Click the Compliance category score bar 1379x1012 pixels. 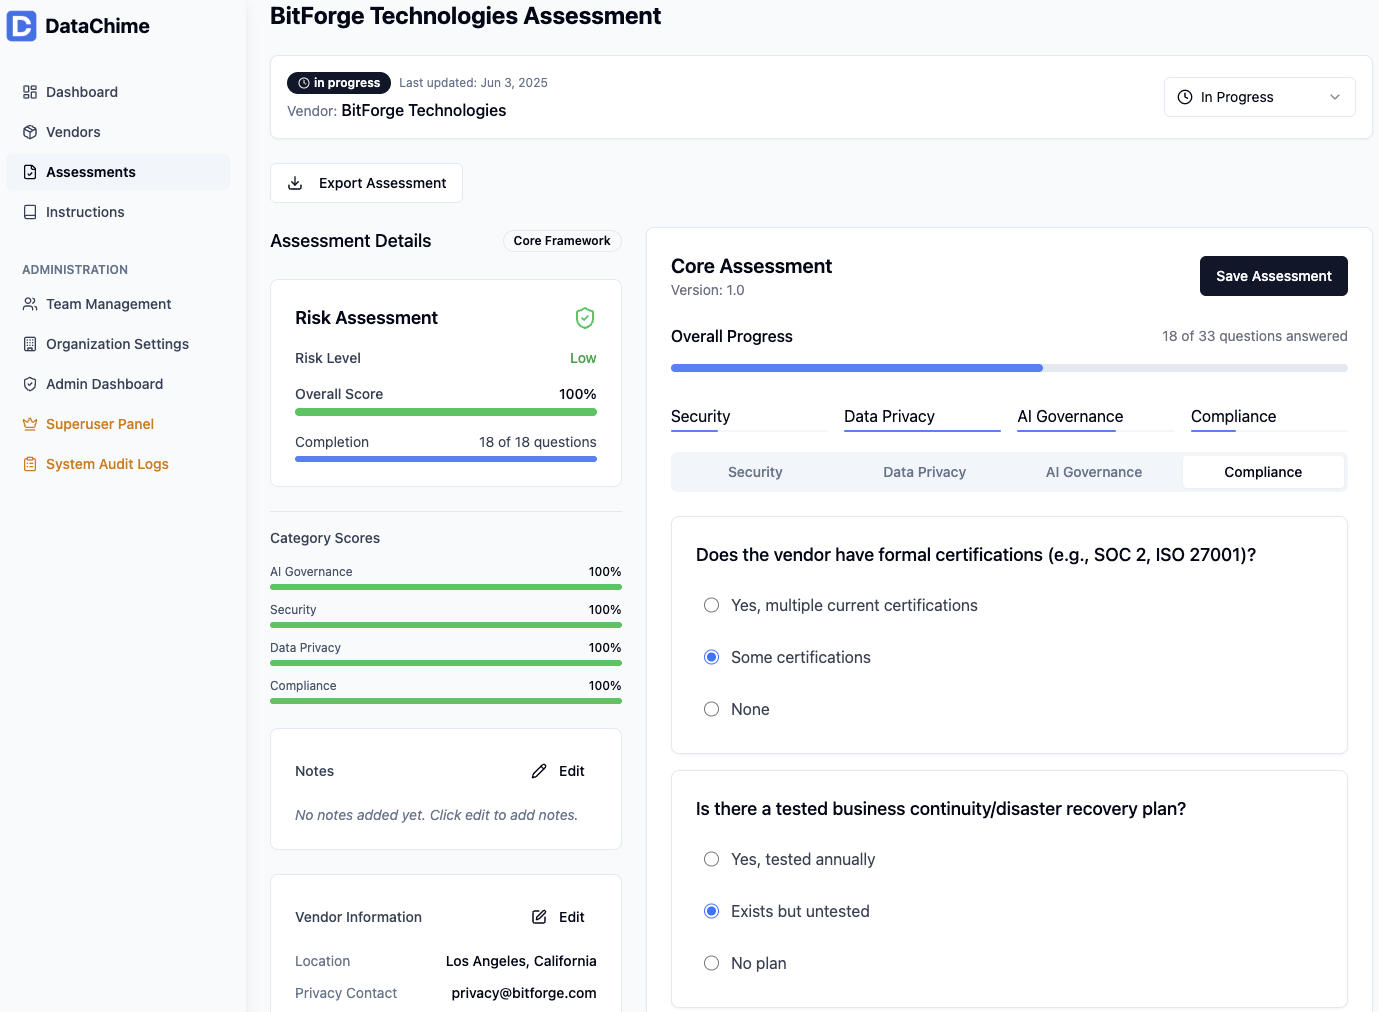pyautogui.click(x=446, y=701)
